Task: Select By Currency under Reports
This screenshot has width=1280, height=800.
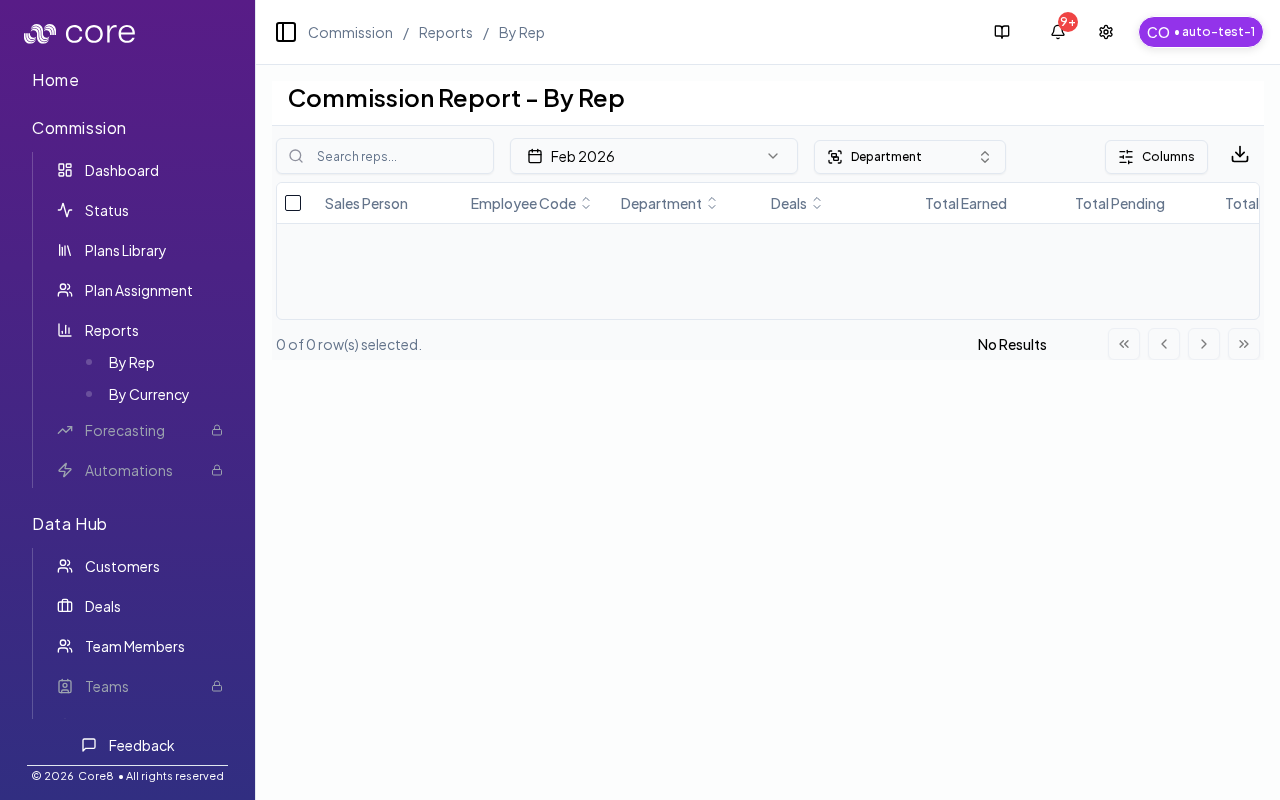Action: 148,394
